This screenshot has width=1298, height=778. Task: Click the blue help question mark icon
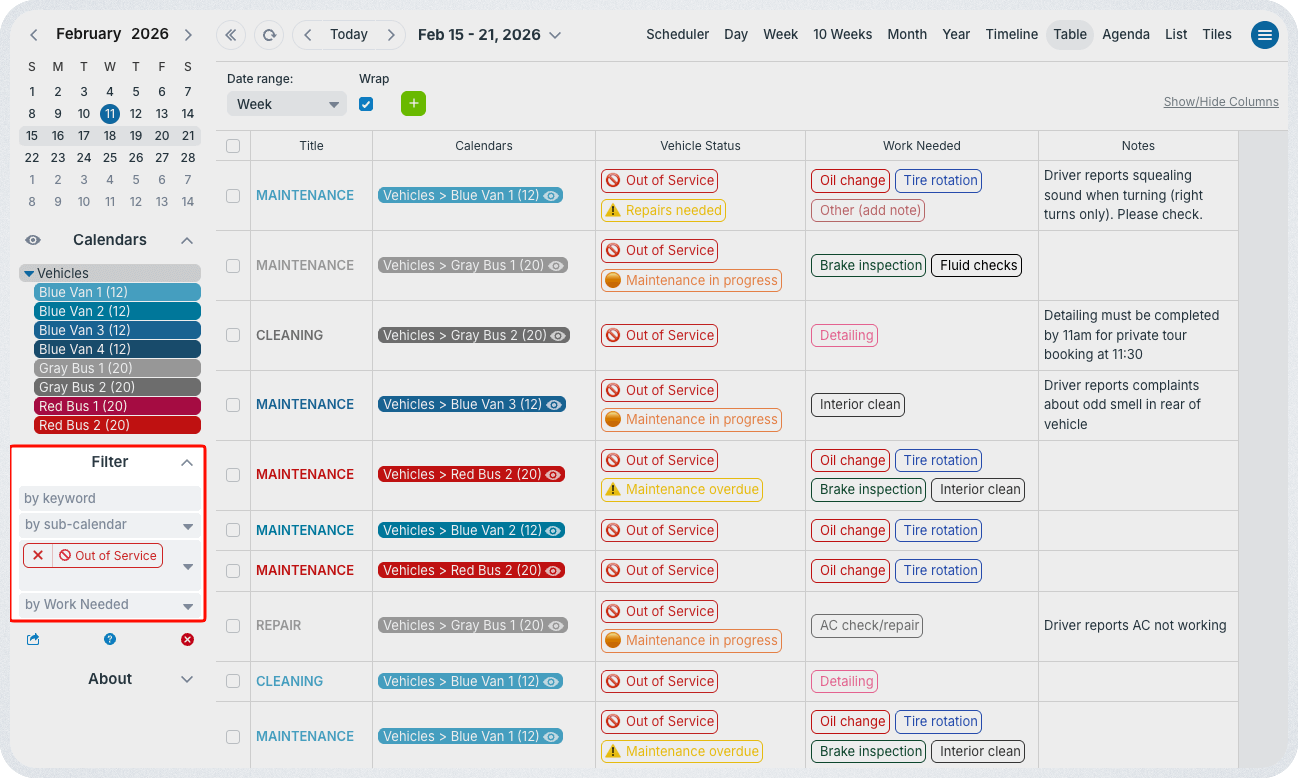(x=110, y=639)
